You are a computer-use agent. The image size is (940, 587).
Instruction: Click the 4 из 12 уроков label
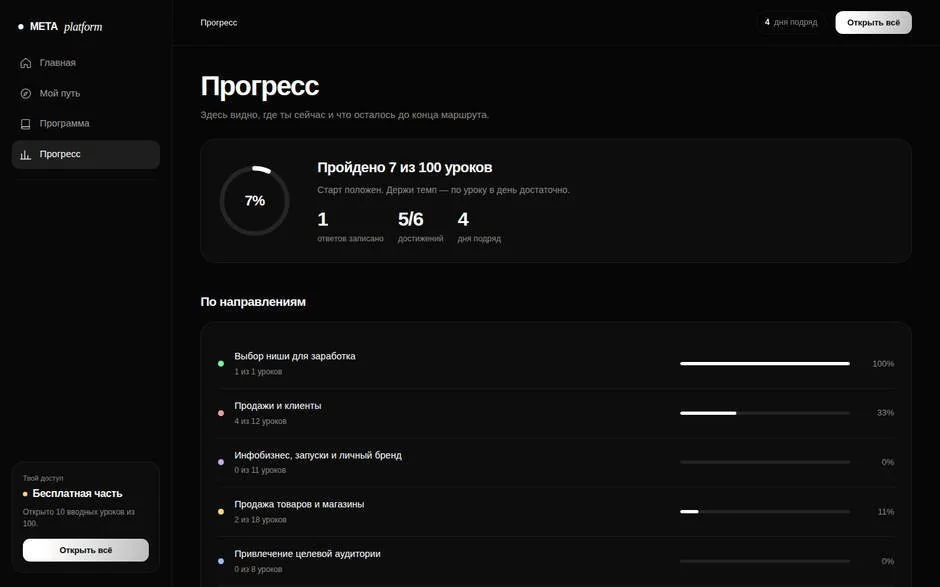coord(260,421)
